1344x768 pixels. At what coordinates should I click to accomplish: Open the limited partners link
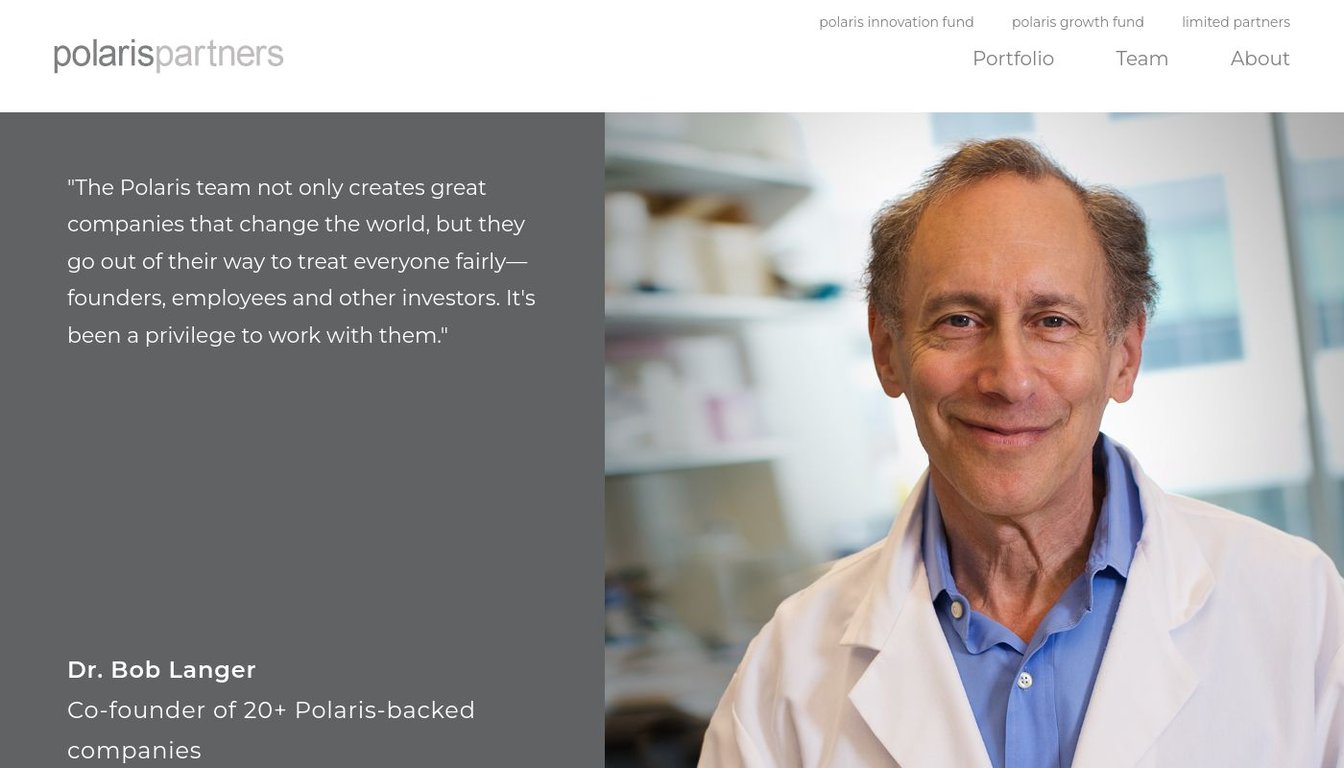[1235, 22]
